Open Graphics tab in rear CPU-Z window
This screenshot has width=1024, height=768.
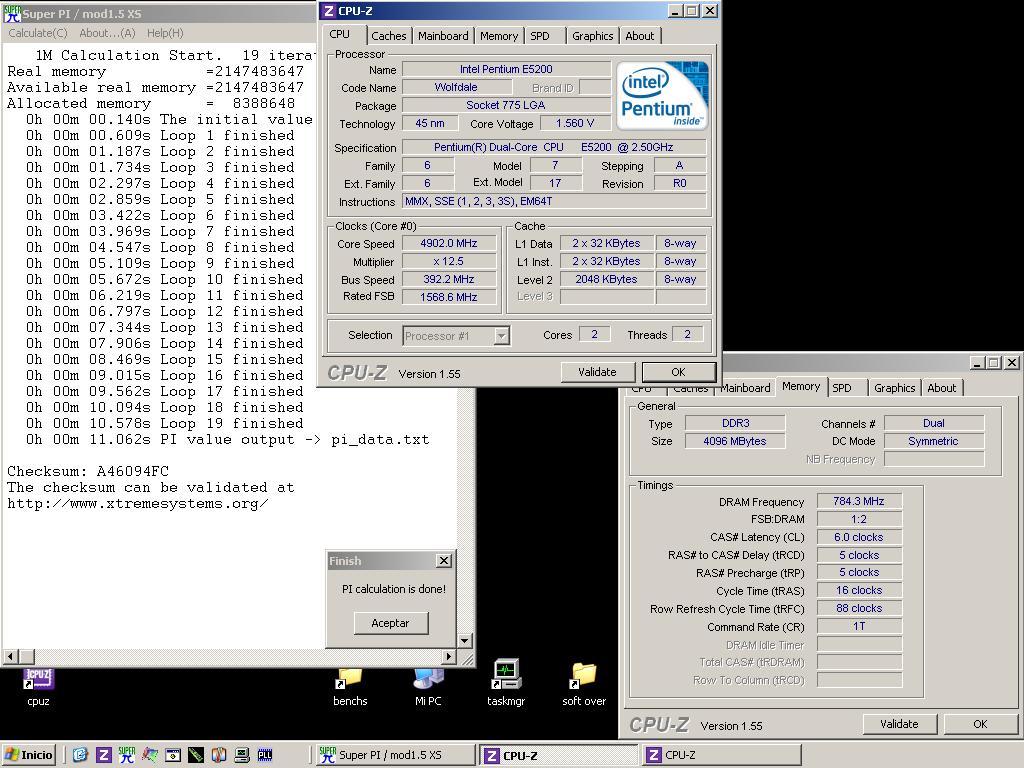coord(895,388)
